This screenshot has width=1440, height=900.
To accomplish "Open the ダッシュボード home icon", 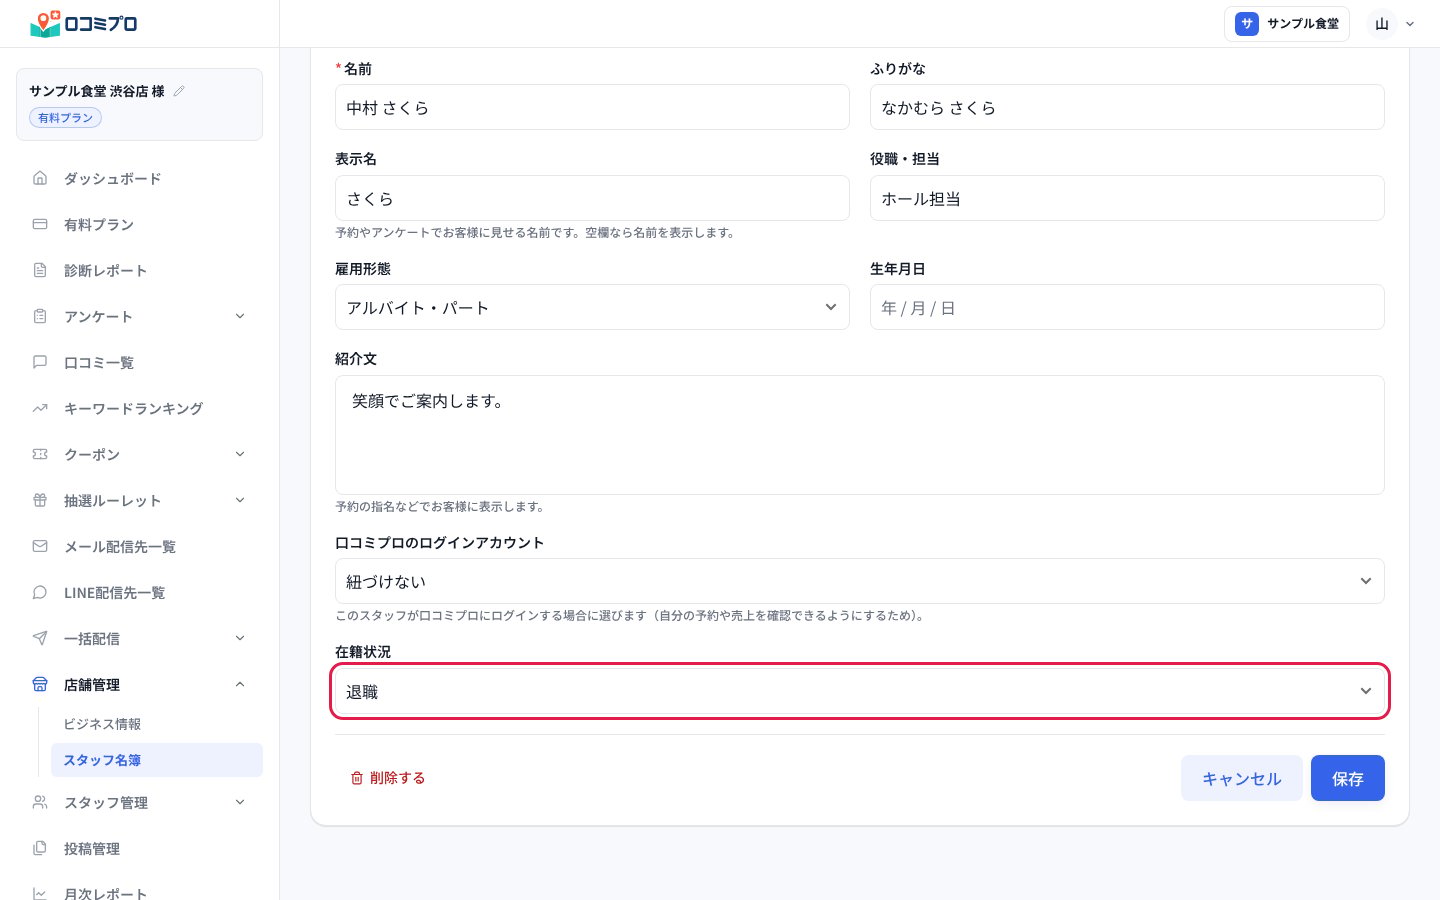I will coord(40,178).
